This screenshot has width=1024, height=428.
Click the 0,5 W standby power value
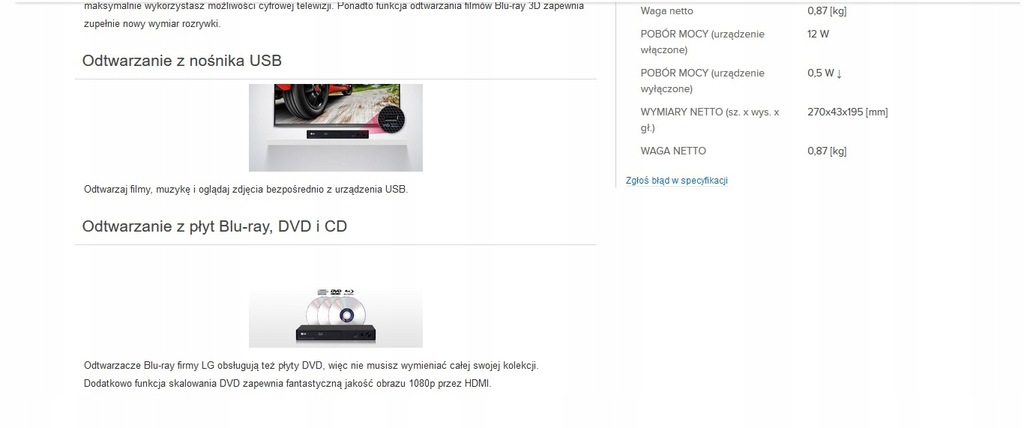tap(821, 73)
